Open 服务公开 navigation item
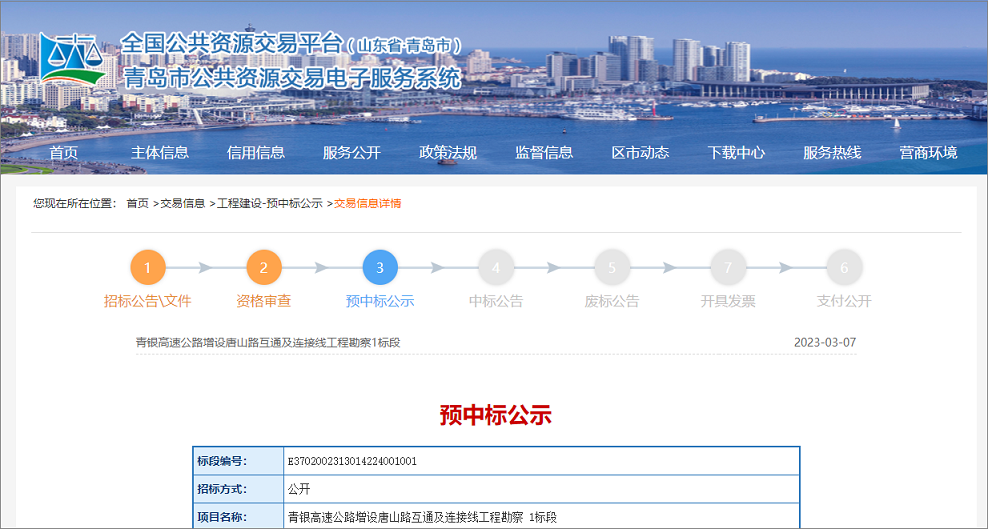This screenshot has width=988, height=529. [352, 153]
